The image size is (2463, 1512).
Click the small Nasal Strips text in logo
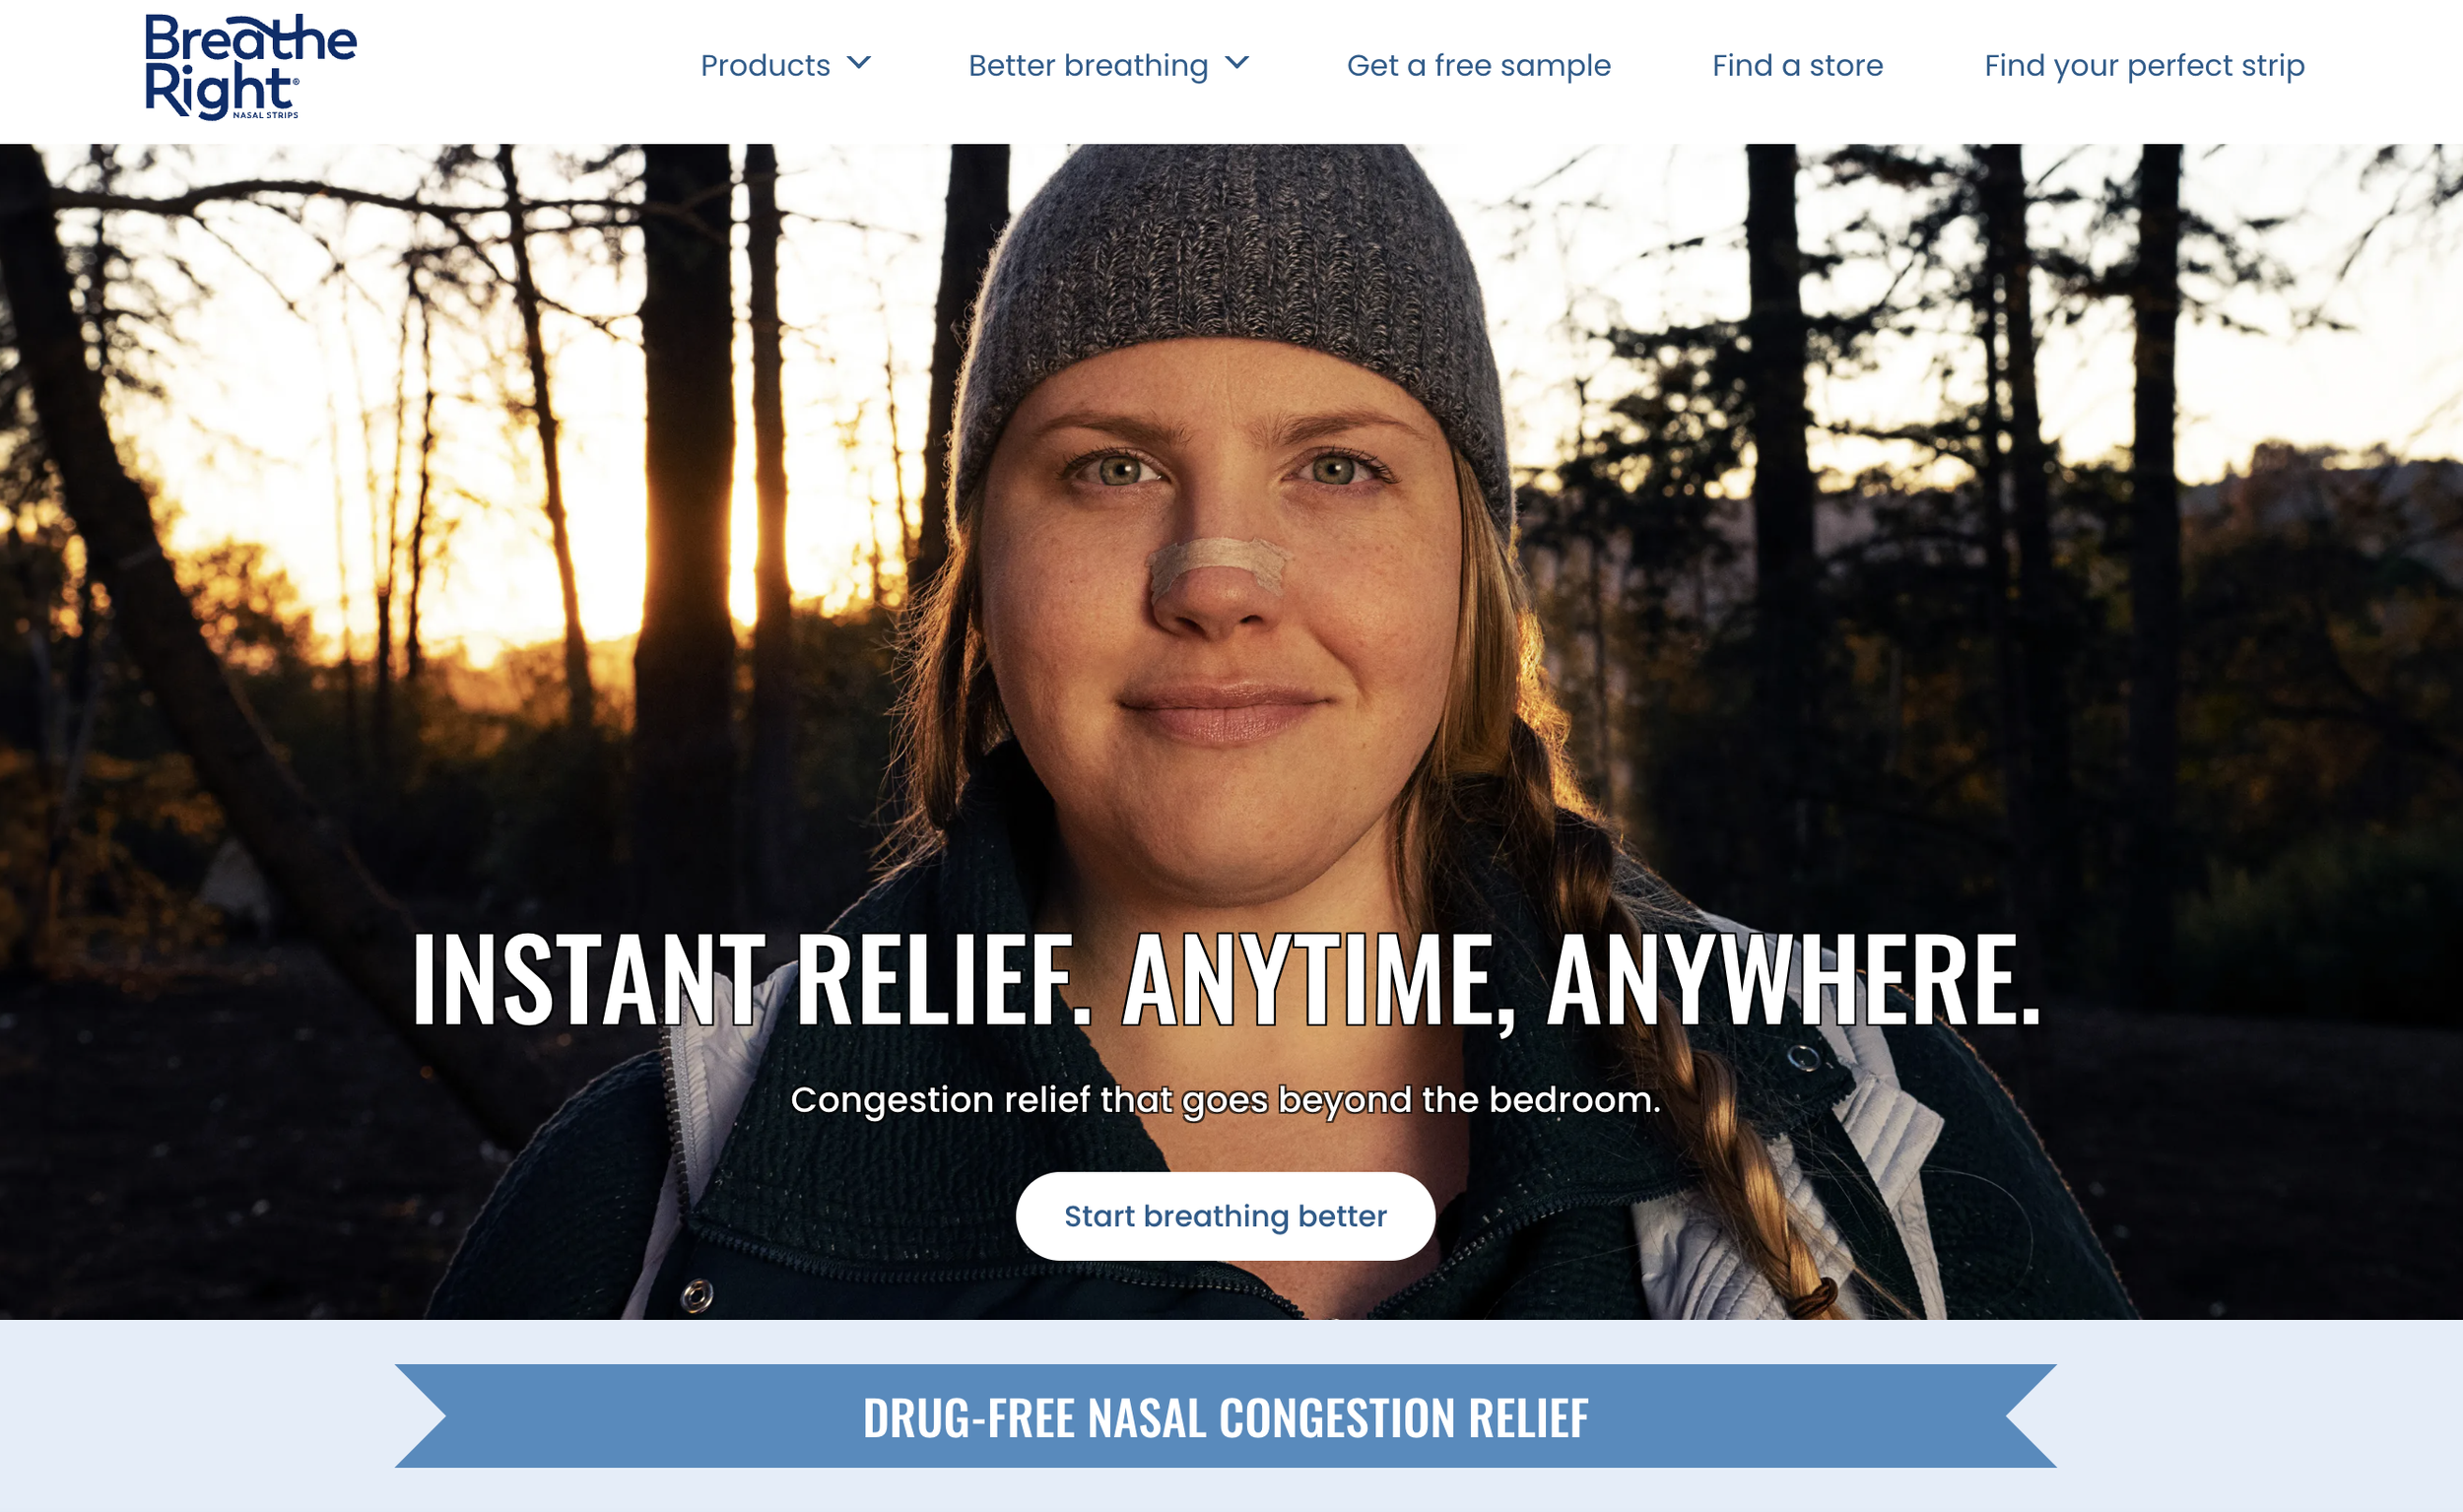pyautogui.click(x=265, y=115)
